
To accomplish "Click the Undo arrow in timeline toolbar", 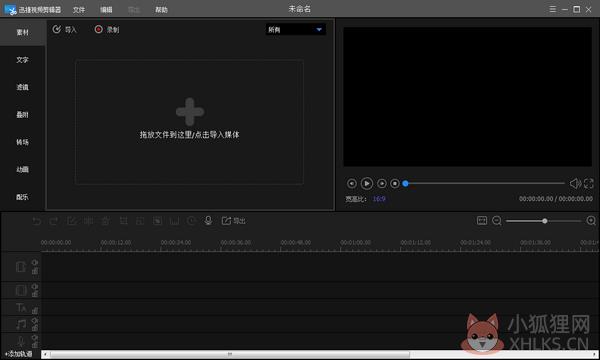I will point(37,221).
